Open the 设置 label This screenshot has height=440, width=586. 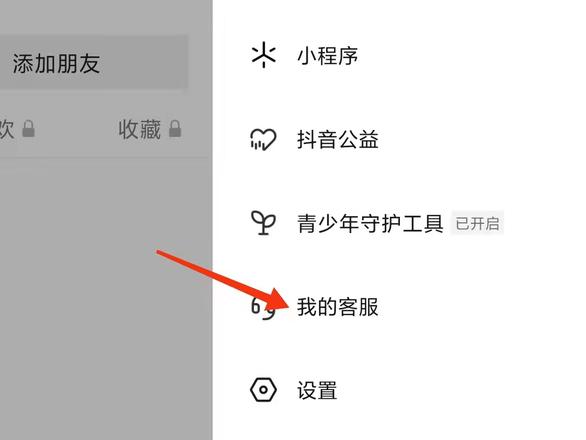tap(317, 390)
